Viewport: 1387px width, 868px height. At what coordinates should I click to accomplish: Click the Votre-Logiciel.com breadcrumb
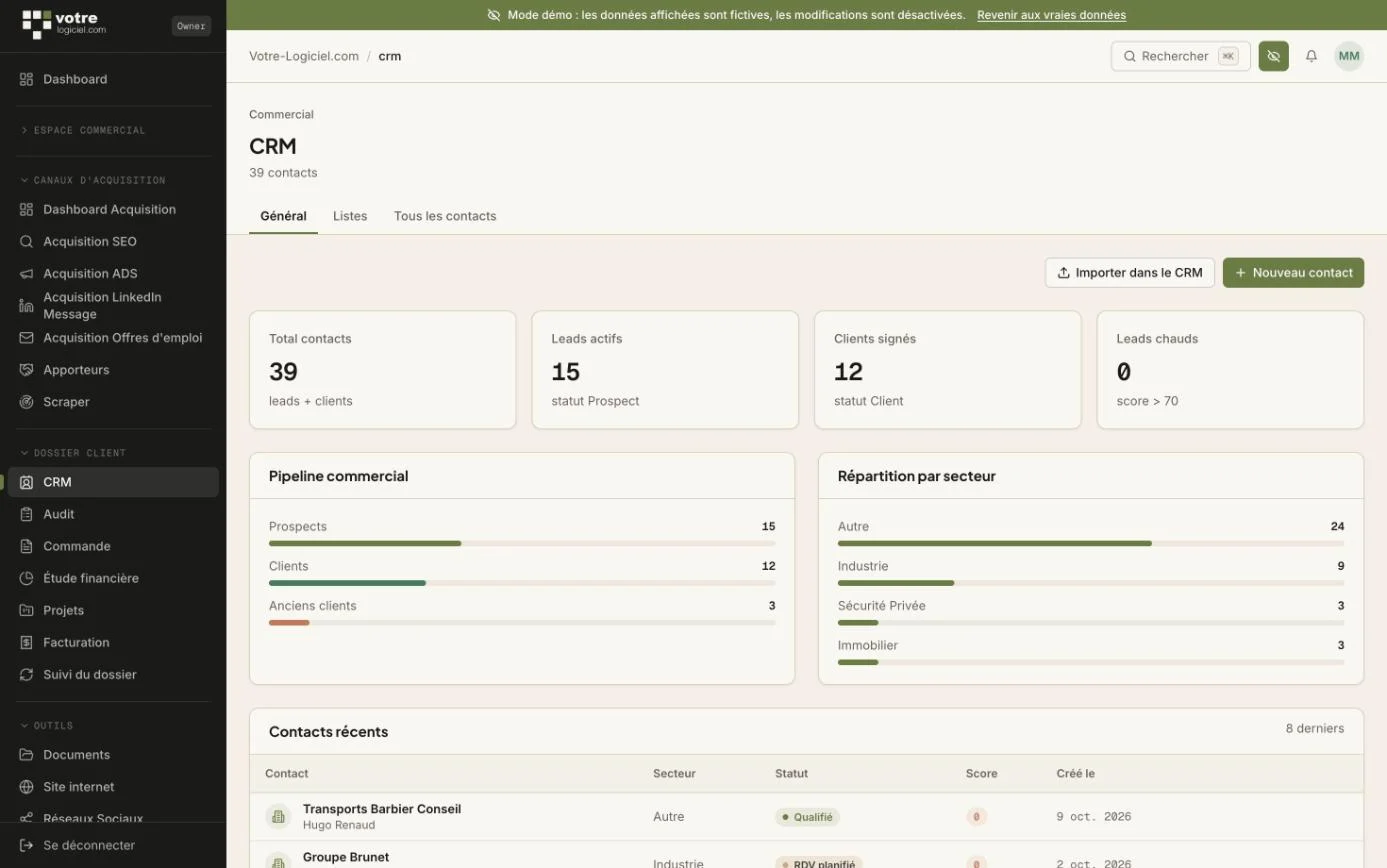point(304,56)
